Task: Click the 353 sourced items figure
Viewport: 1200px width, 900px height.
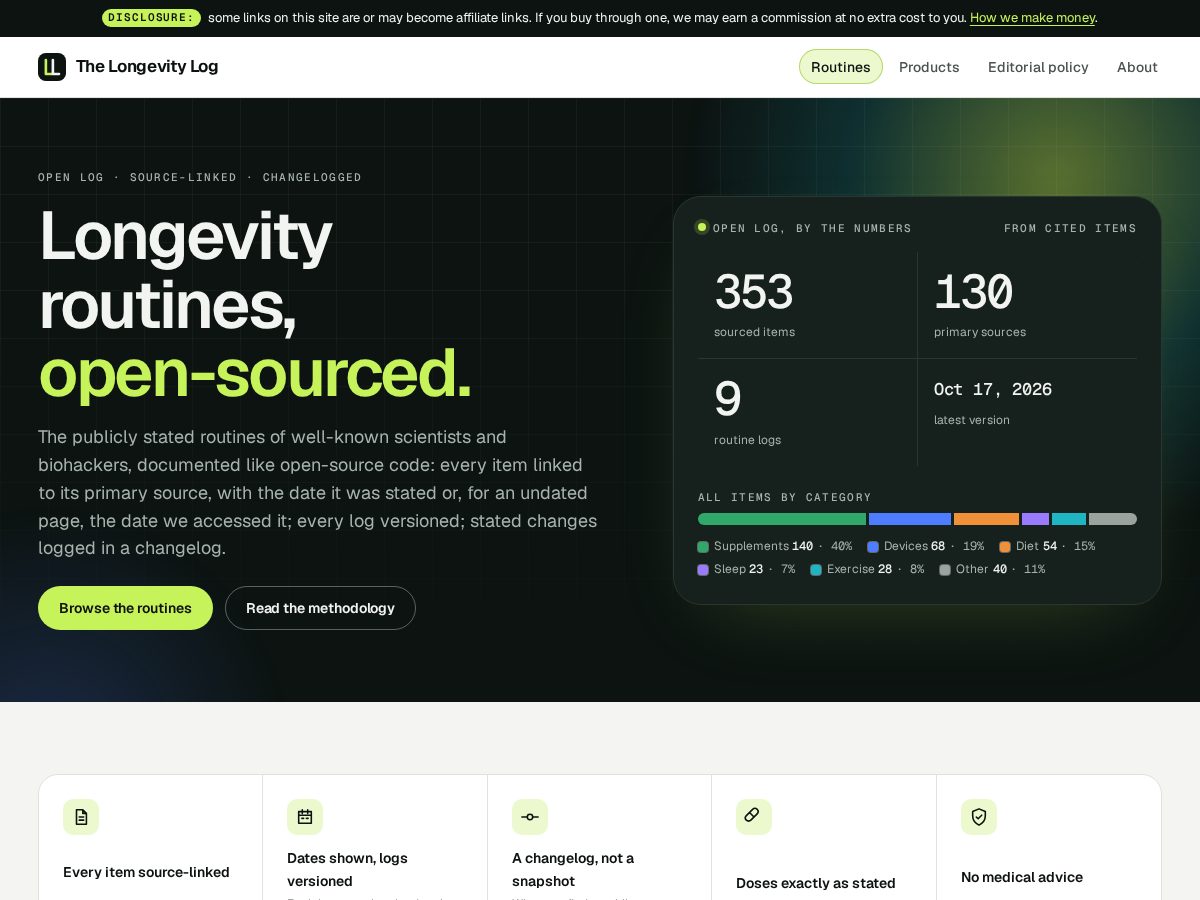Action: (753, 293)
